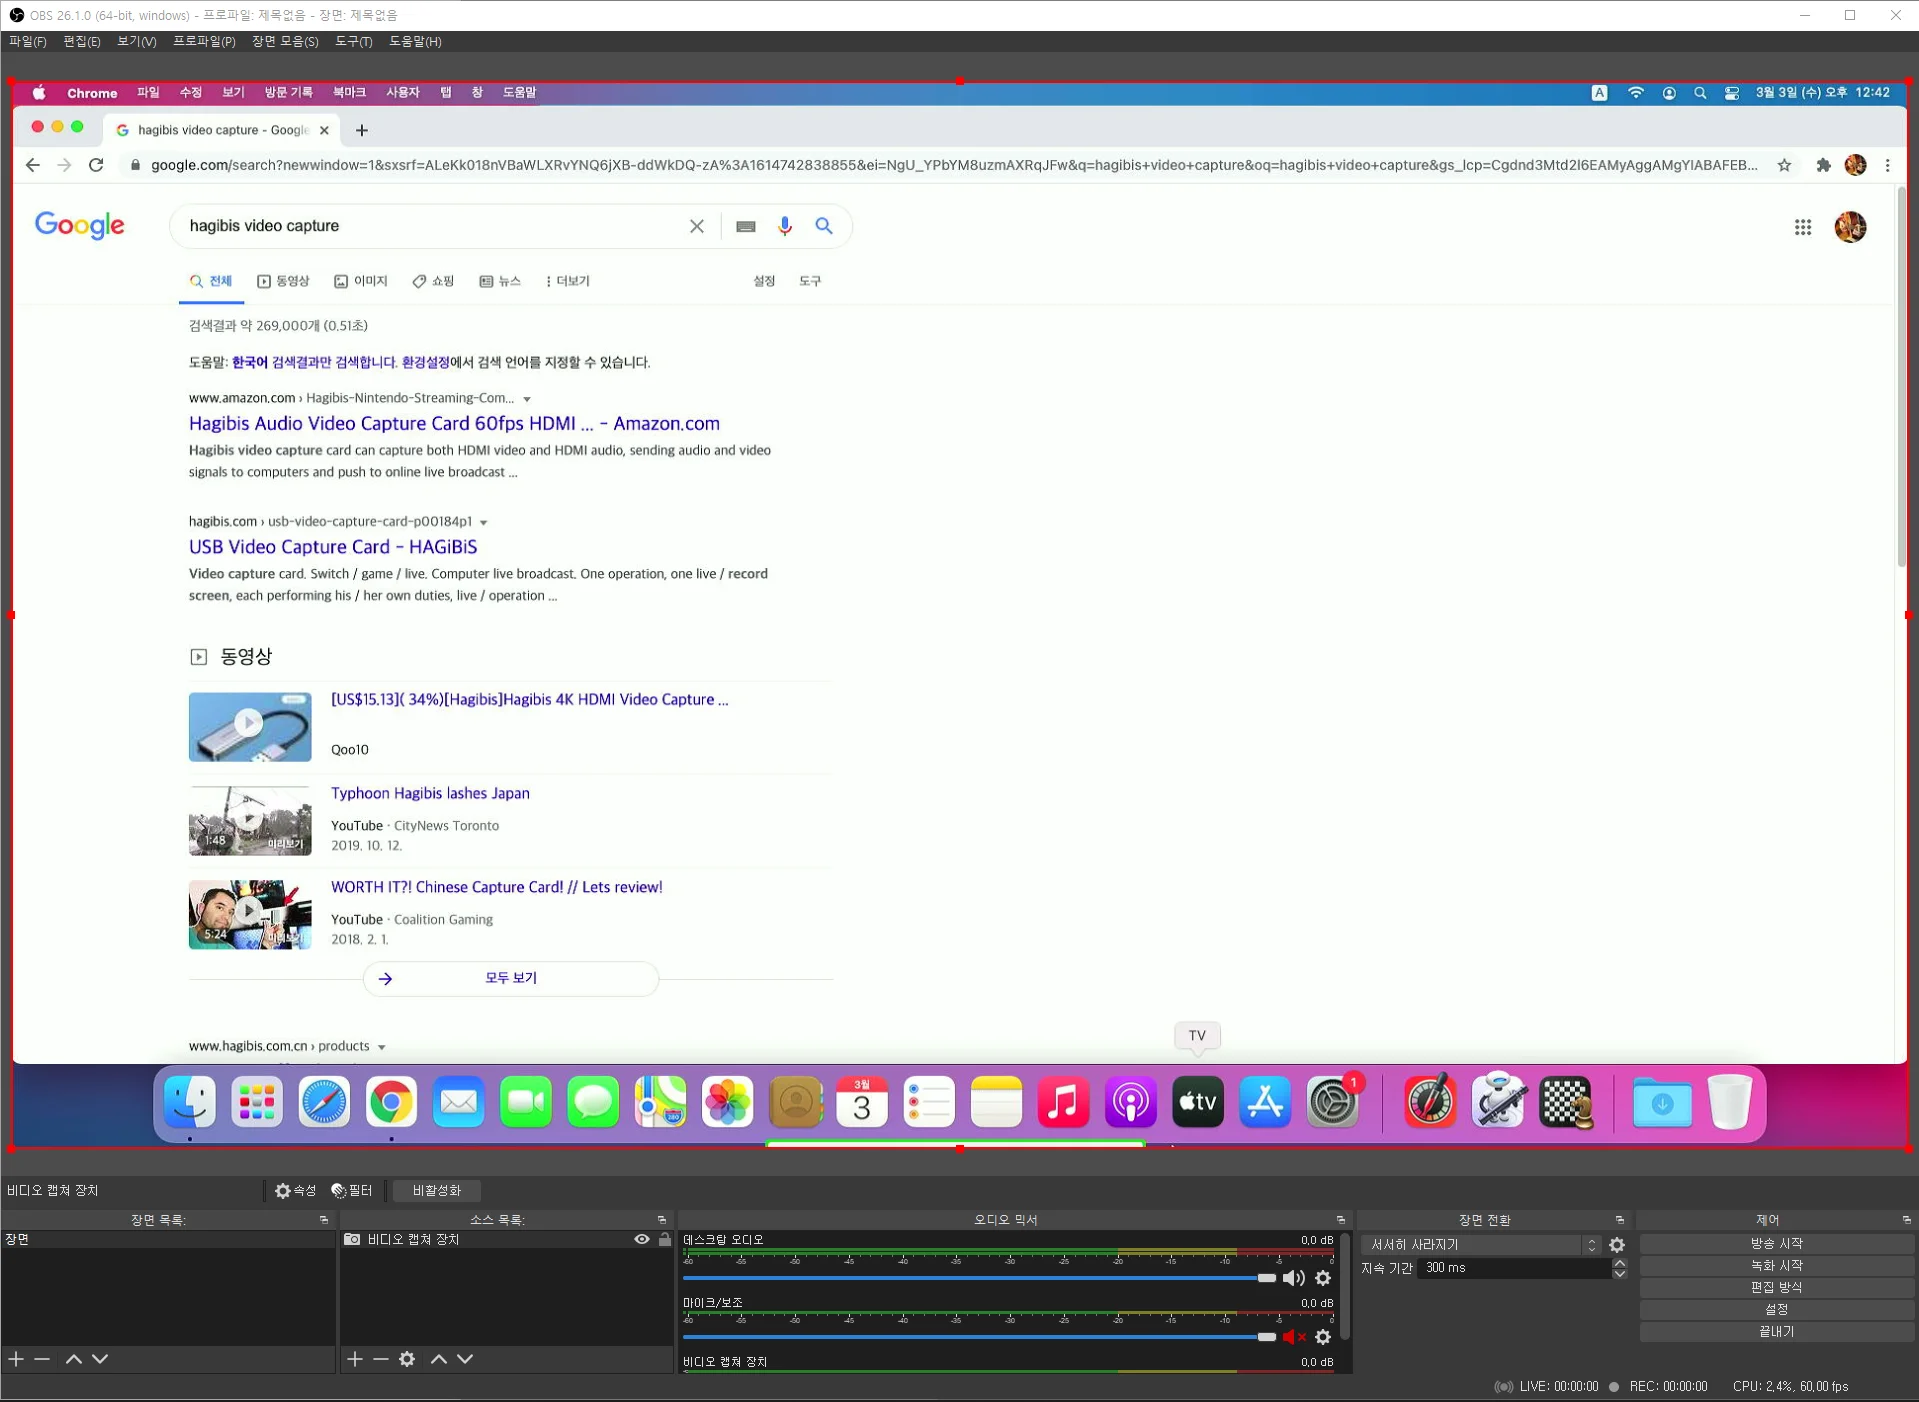The height and width of the screenshot is (1402, 1919).
Task: Open the App Store icon in the dock
Action: (1265, 1102)
